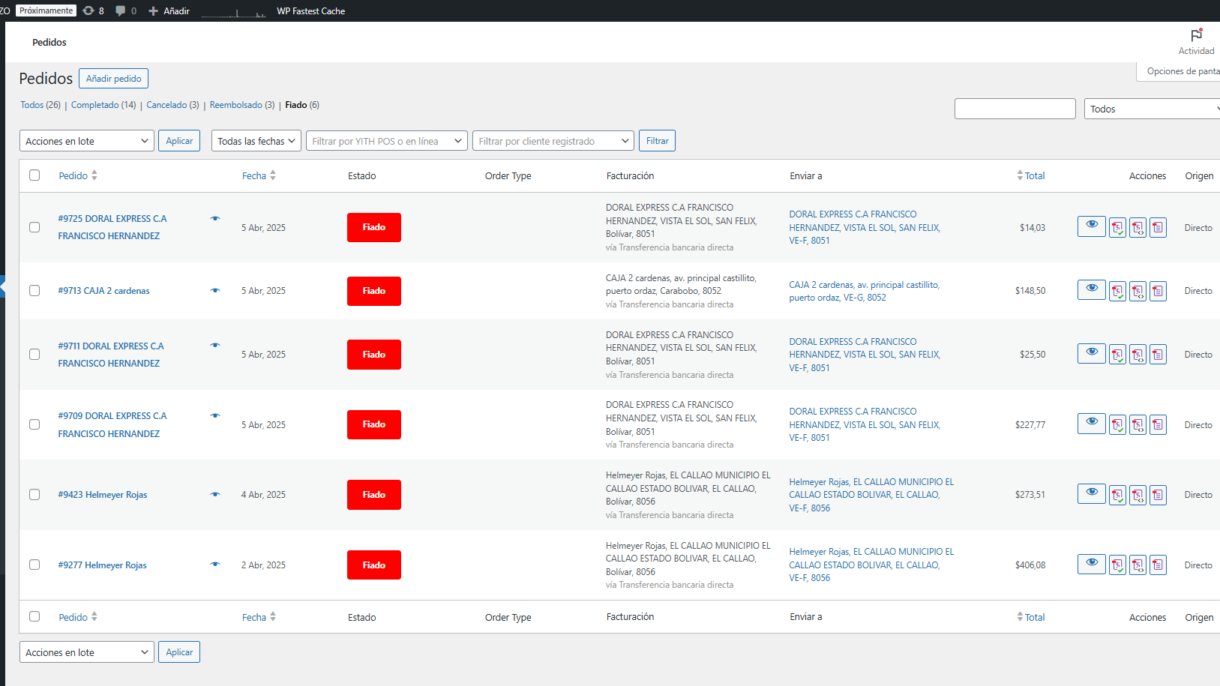Select the Fiado (6) filter

(x=302, y=105)
